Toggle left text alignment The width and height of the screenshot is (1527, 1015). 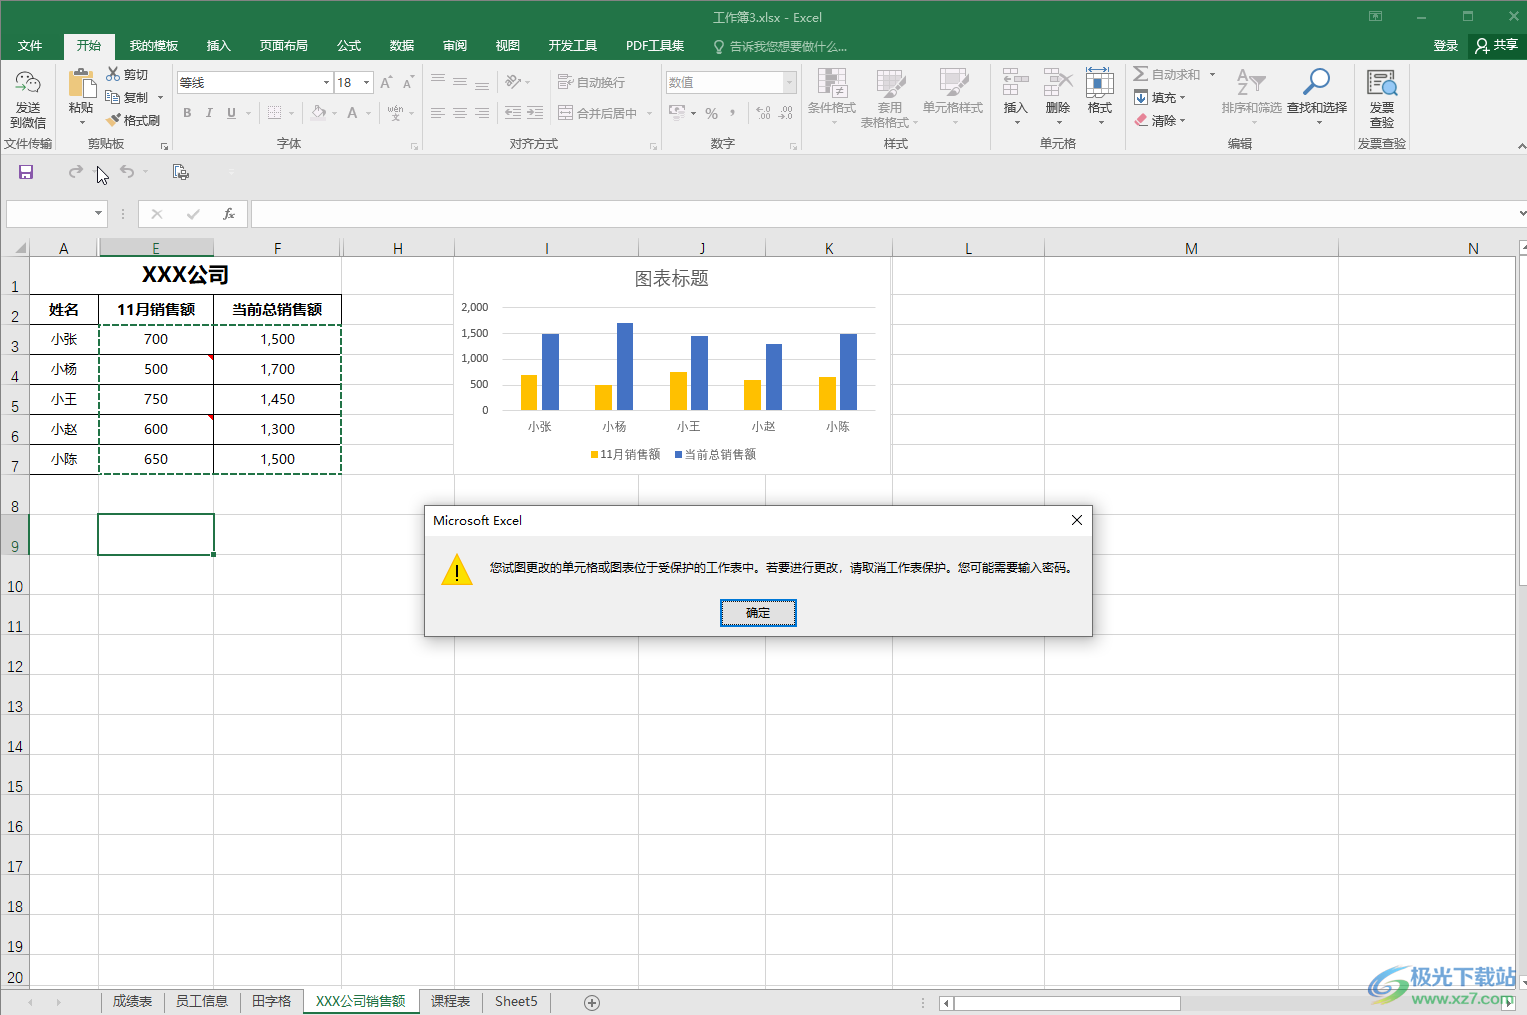pos(438,113)
